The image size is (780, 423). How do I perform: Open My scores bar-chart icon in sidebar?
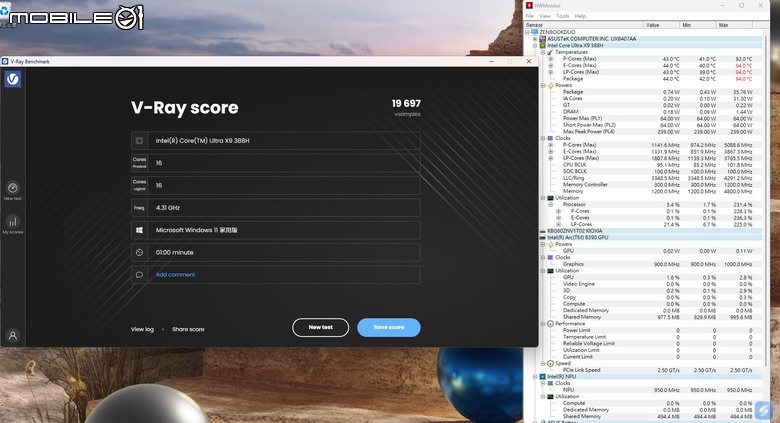click(x=13, y=221)
